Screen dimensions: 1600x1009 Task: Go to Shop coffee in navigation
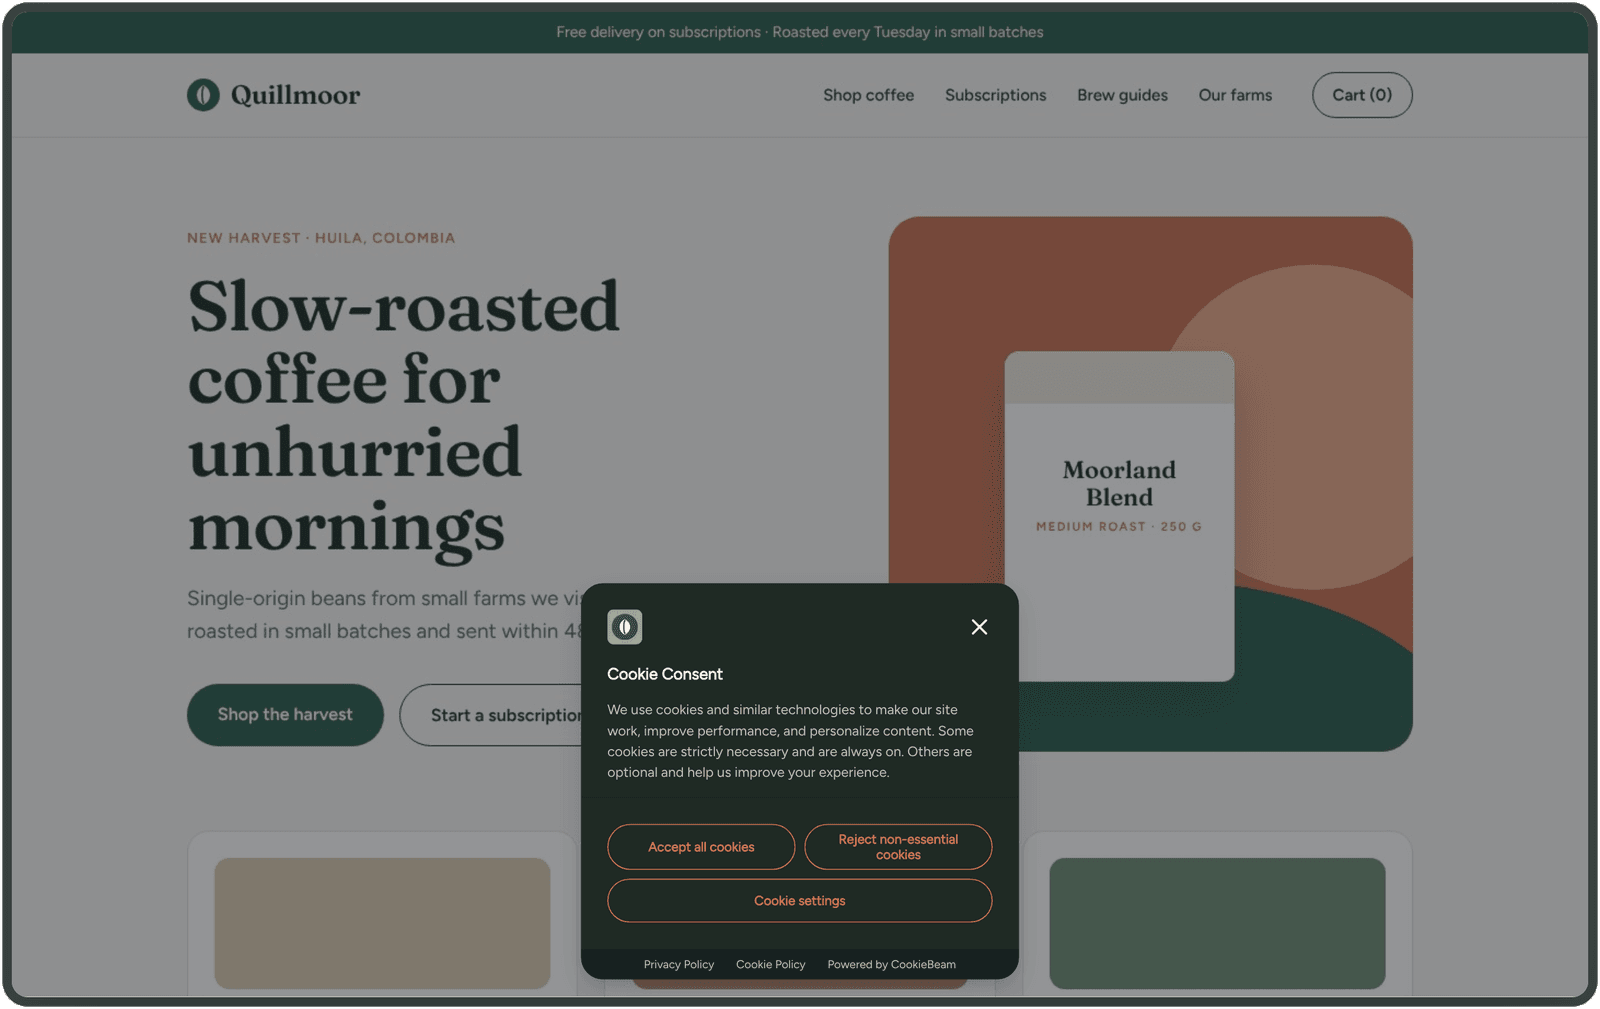[868, 95]
